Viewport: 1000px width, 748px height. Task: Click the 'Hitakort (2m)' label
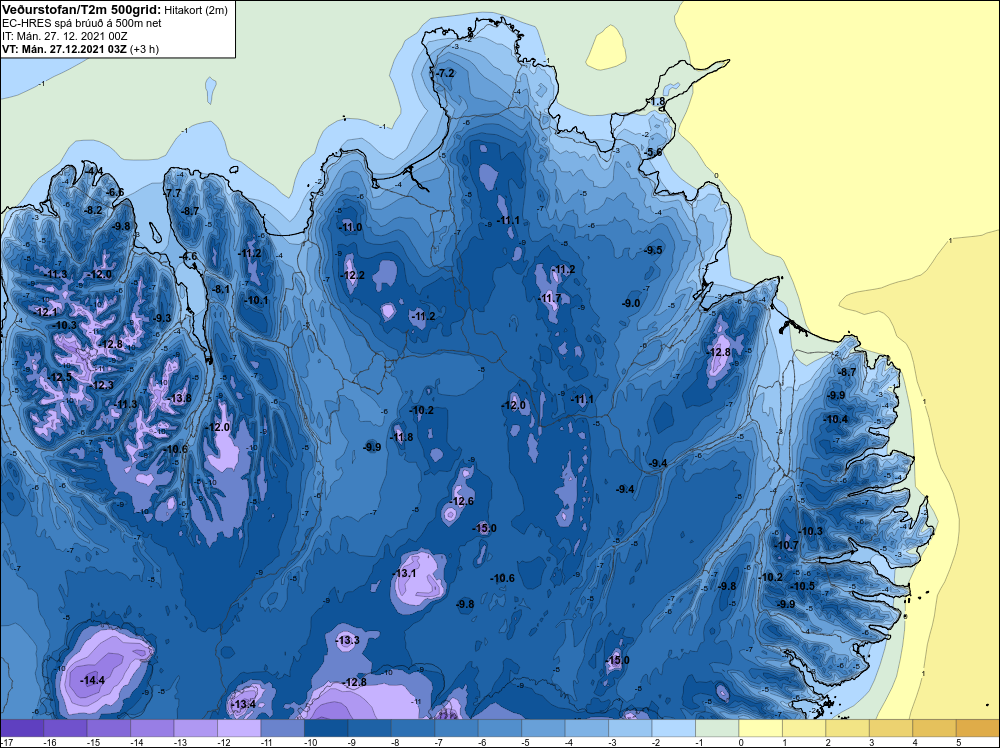(195, 10)
